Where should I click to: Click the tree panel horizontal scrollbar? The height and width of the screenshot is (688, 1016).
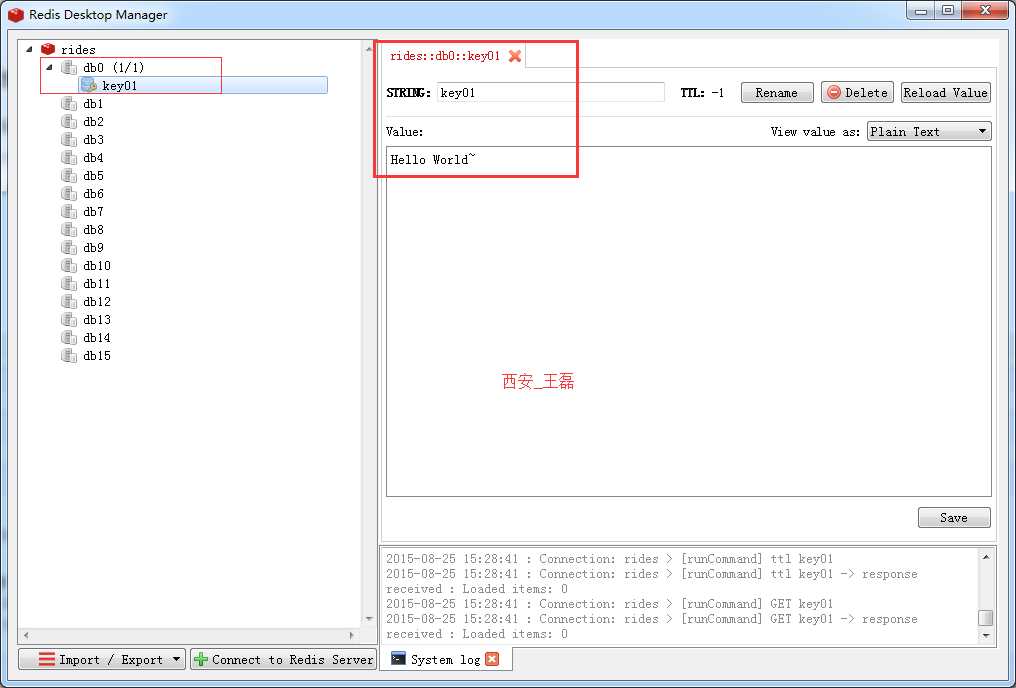click(188, 635)
